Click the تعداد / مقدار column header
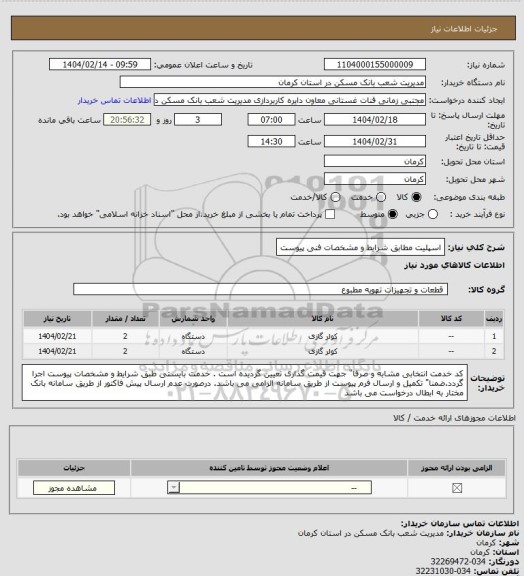This screenshot has width=524, height=576. point(125,319)
